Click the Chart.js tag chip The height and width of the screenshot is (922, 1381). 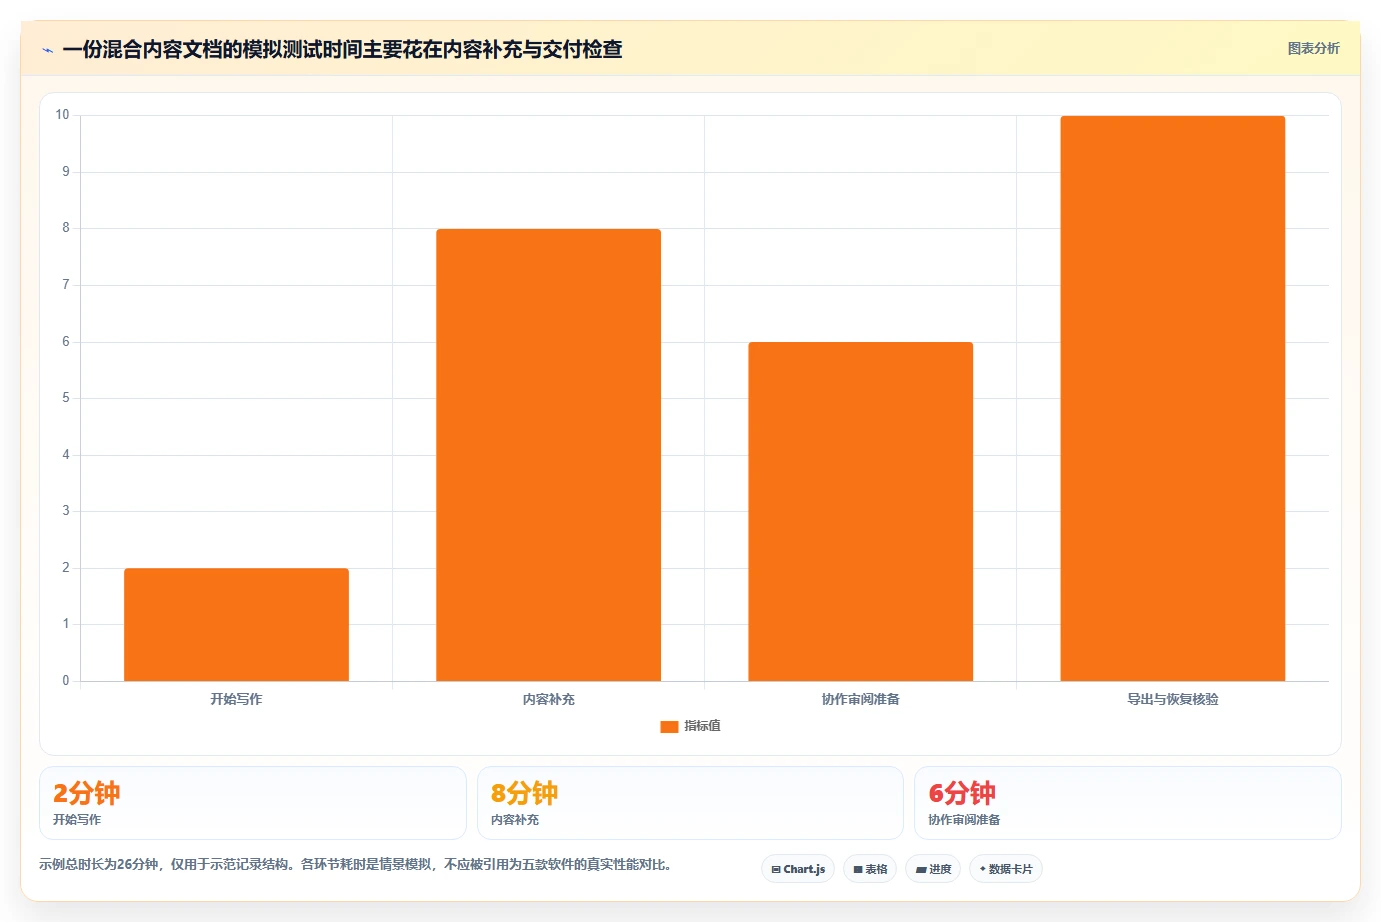pos(798,869)
